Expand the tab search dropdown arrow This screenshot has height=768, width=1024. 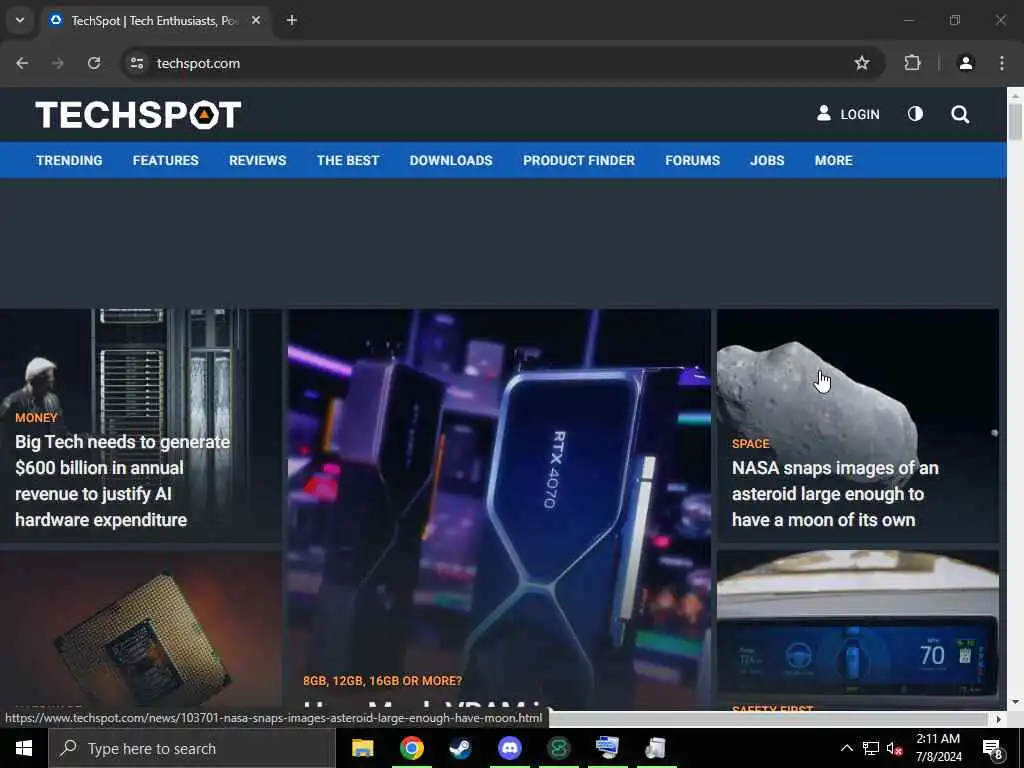click(x=20, y=20)
